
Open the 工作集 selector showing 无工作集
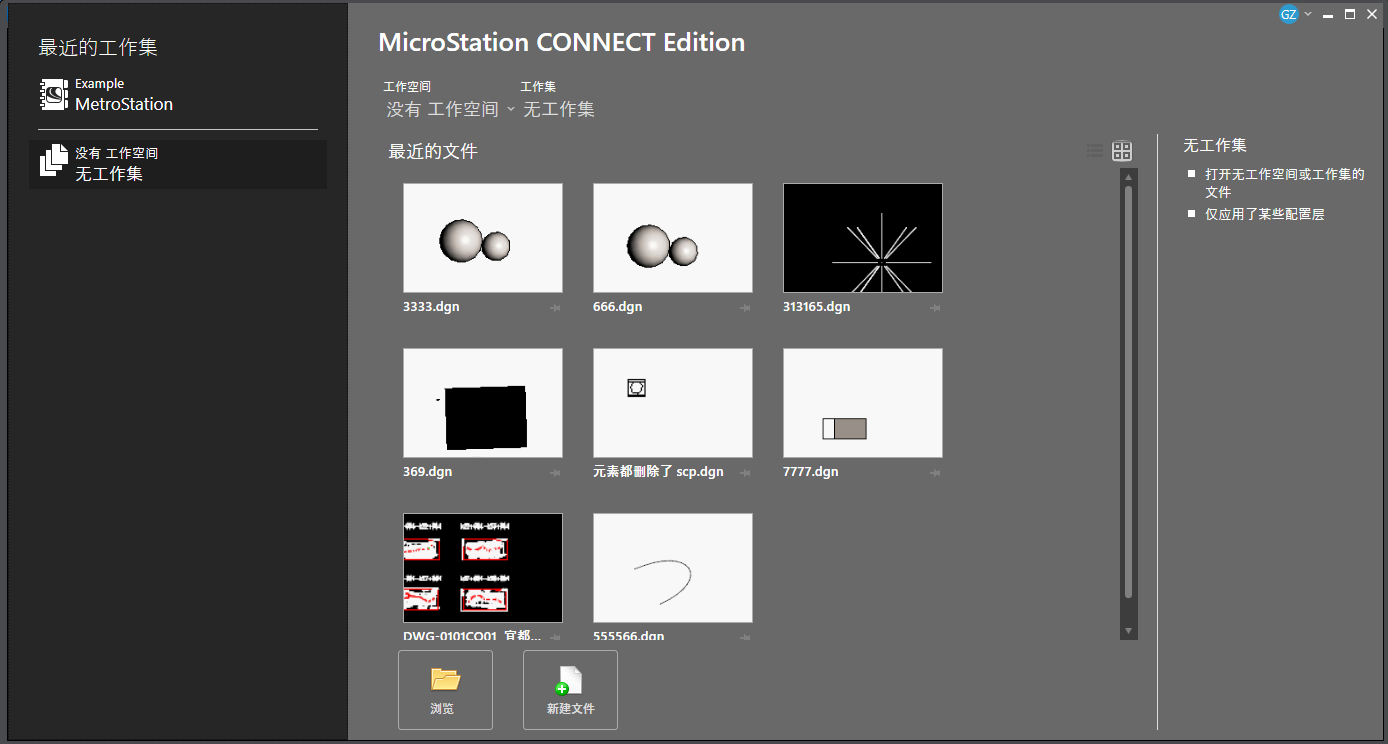point(559,109)
